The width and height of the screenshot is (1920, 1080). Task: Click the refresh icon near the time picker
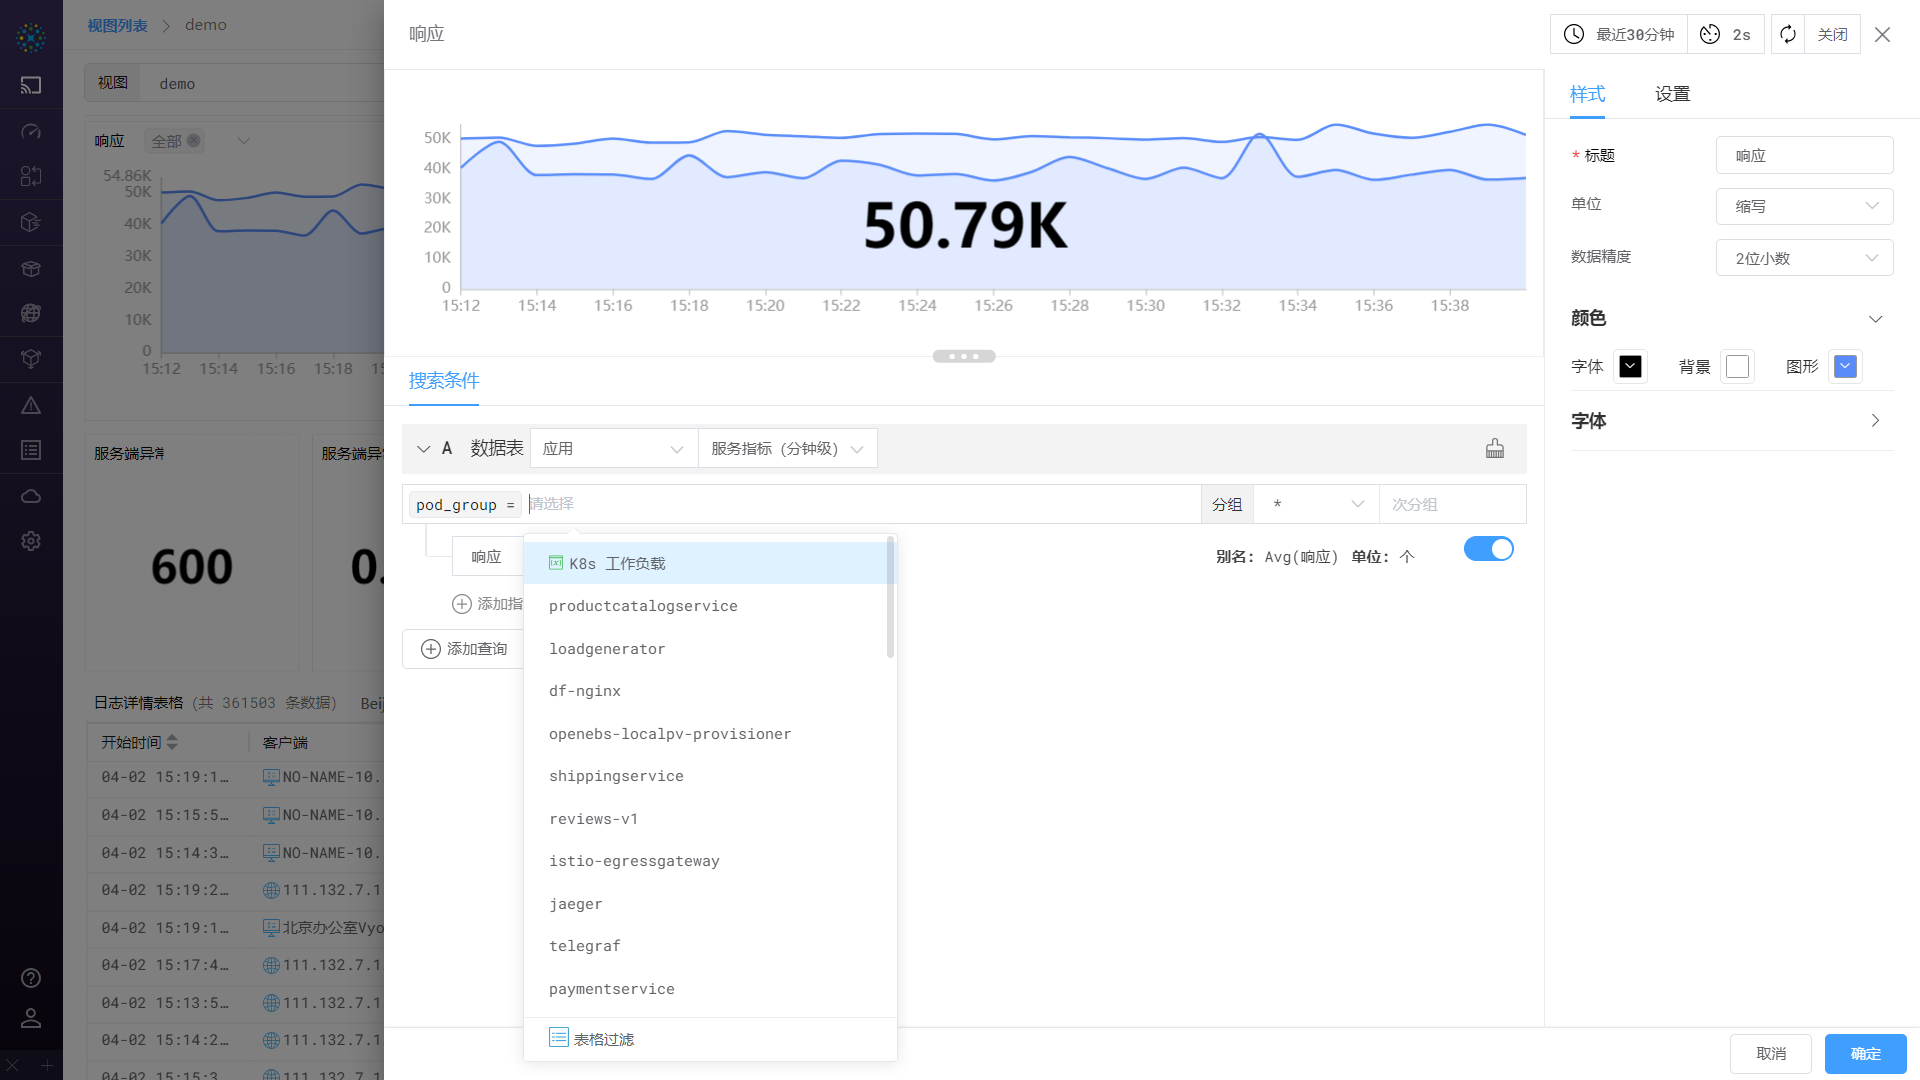tap(1787, 33)
